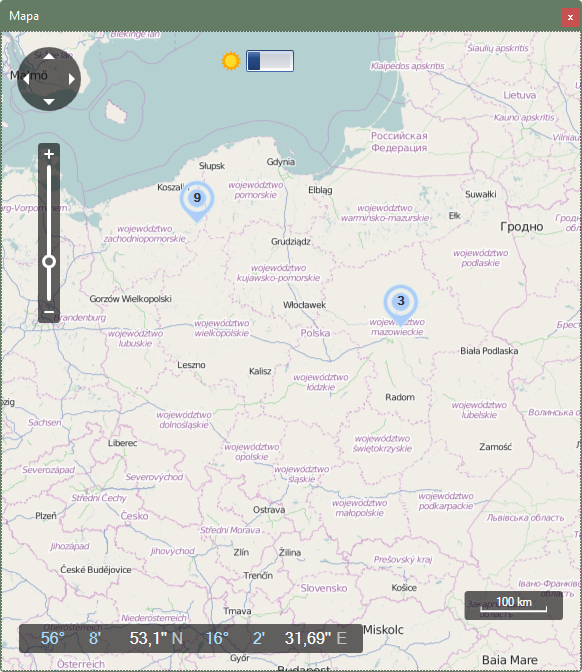This screenshot has width=582, height=672.
Task: Click the longitude degrees value 16°
Action: coord(217,638)
